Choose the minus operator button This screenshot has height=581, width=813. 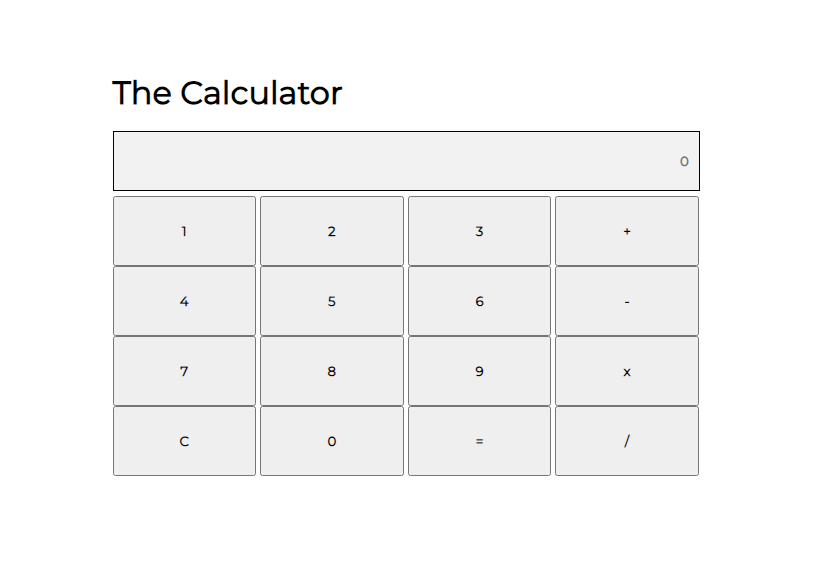[x=627, y=301]
